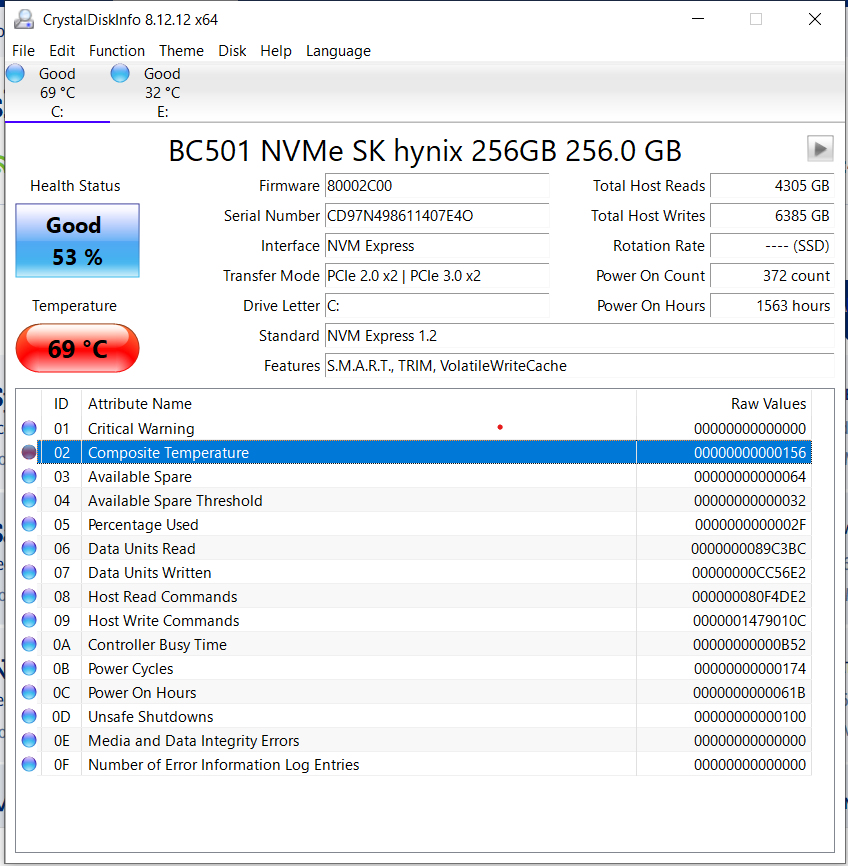The height and width of the screenshot is (866, 848).
Task: Click the Serial Number field
Action: pyautogui.click(x=437, y=216)
